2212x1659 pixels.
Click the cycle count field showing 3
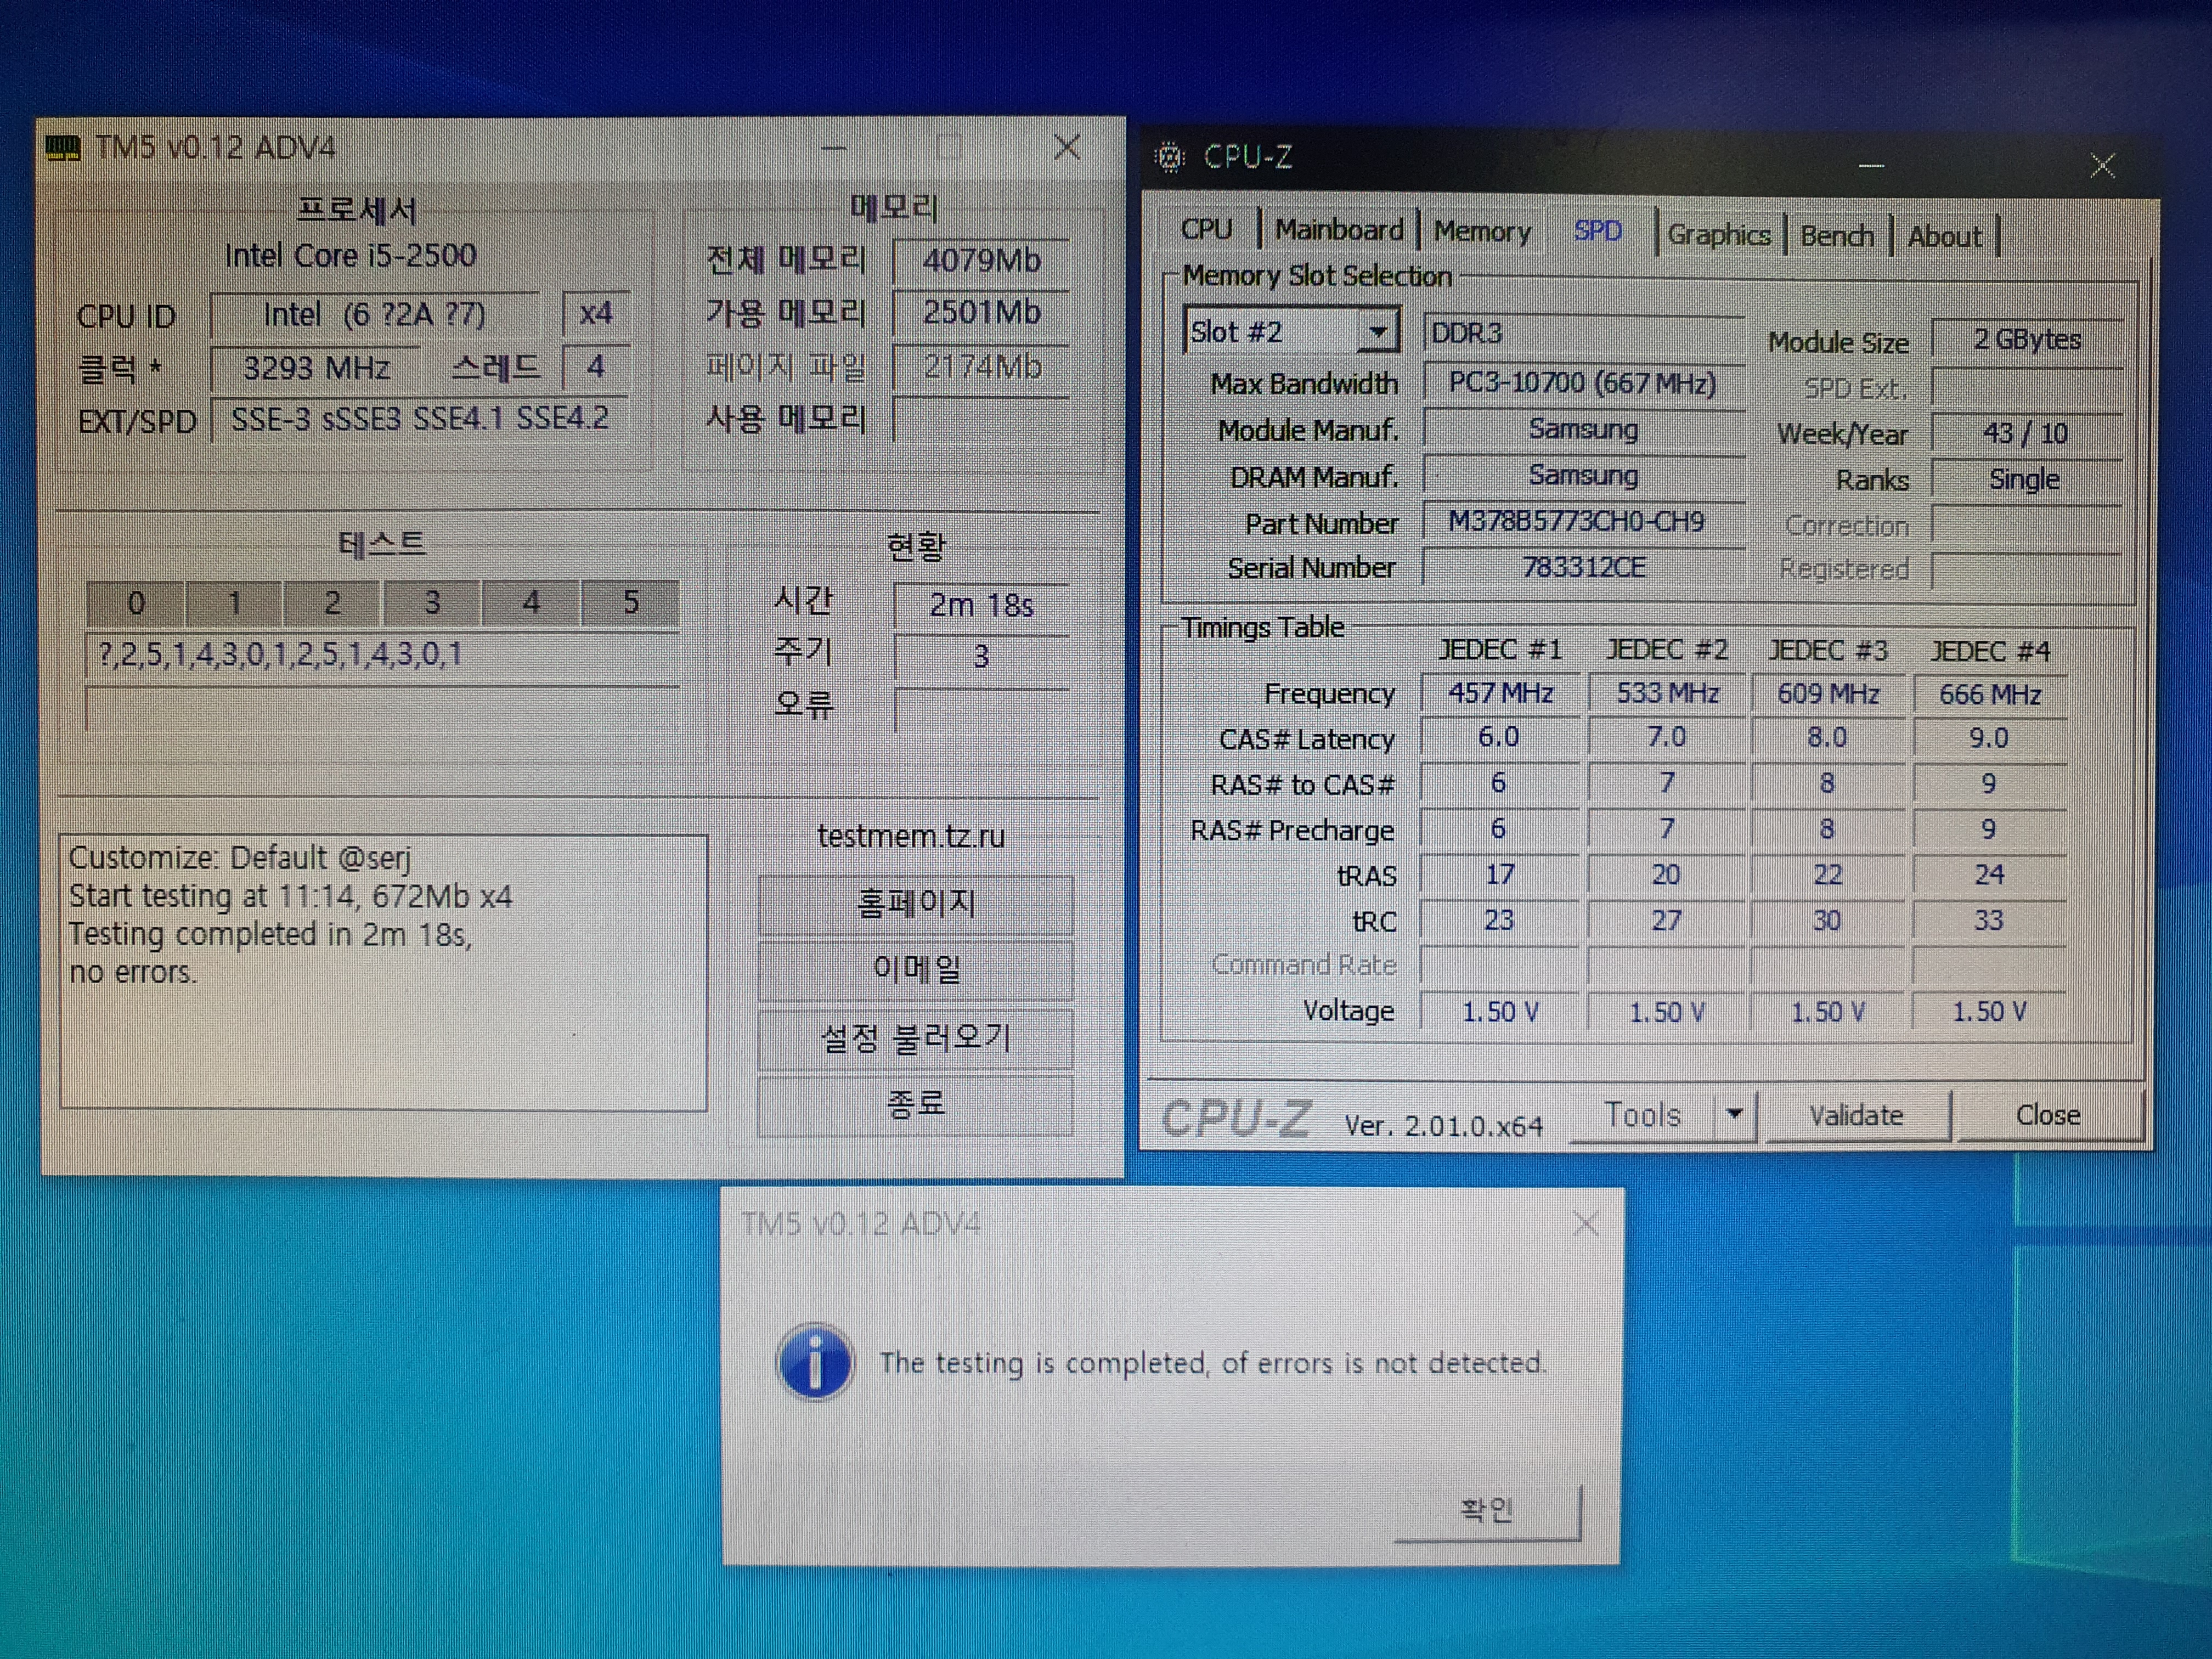pyautogui.click(x=981, y=657)
